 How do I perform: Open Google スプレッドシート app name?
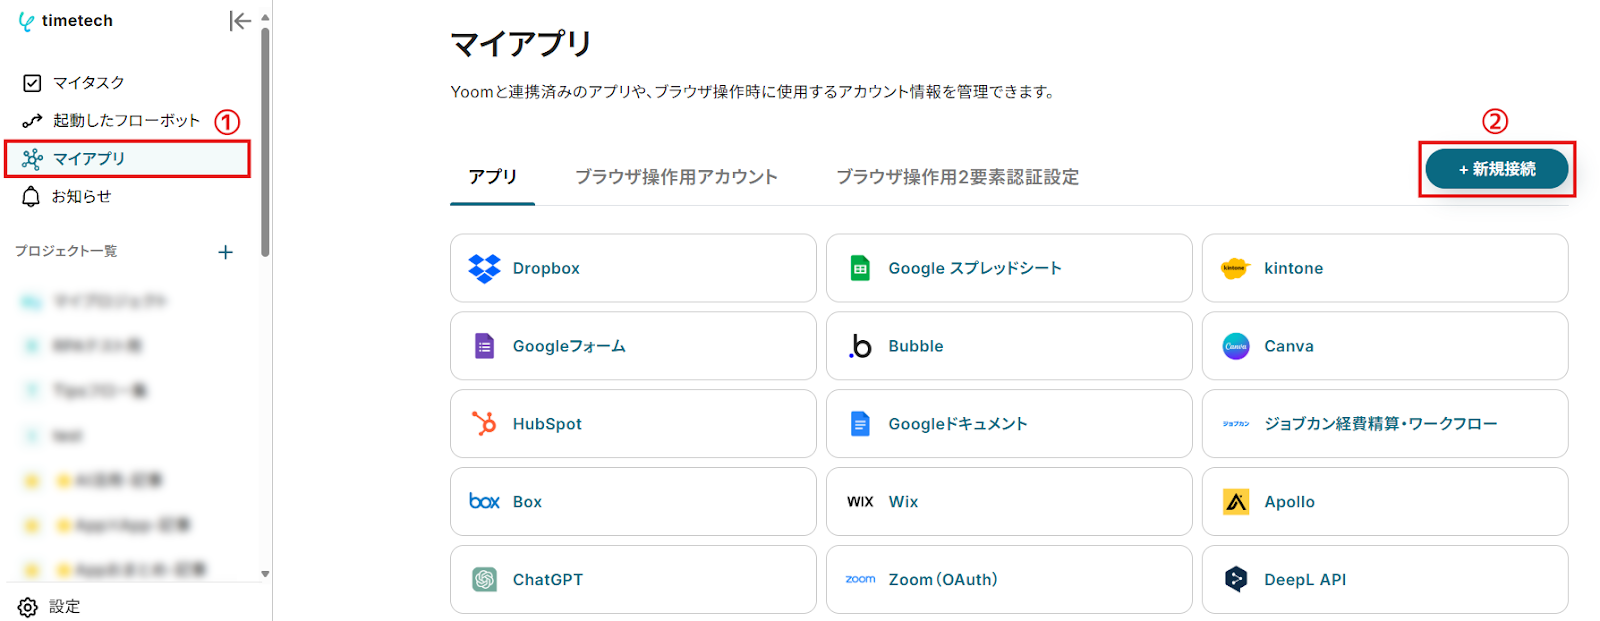tap(975, 268)
